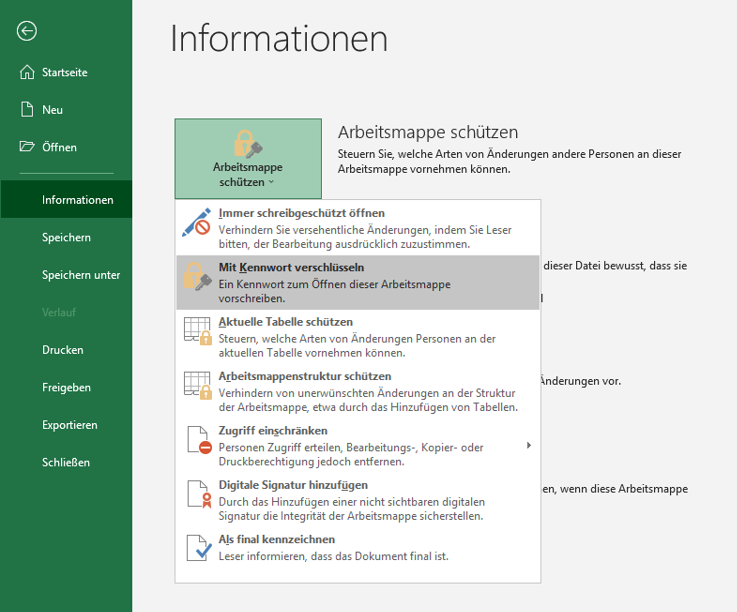The height and width of the screenshot is (612, 737).
Task: Open the Speichern unter tab
Action: click(81, 275)
